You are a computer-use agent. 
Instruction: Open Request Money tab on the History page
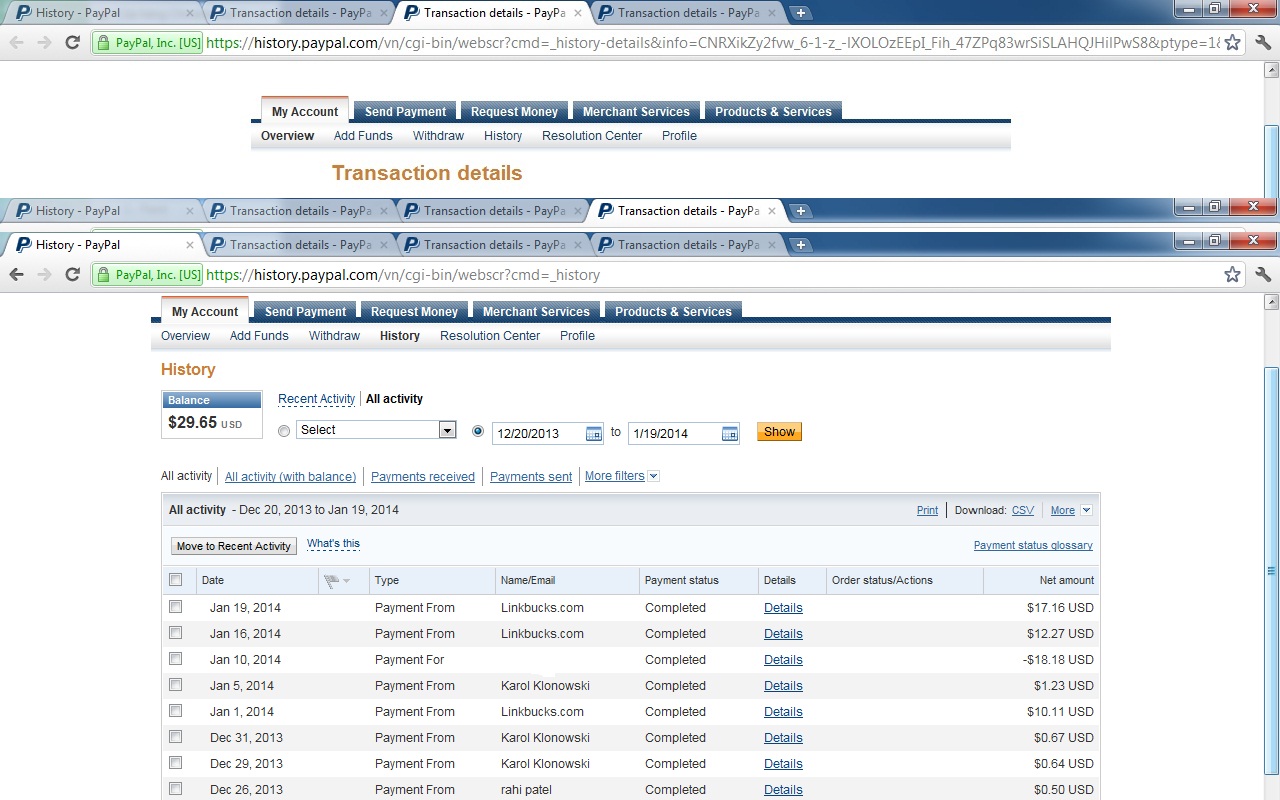(414, 312)
